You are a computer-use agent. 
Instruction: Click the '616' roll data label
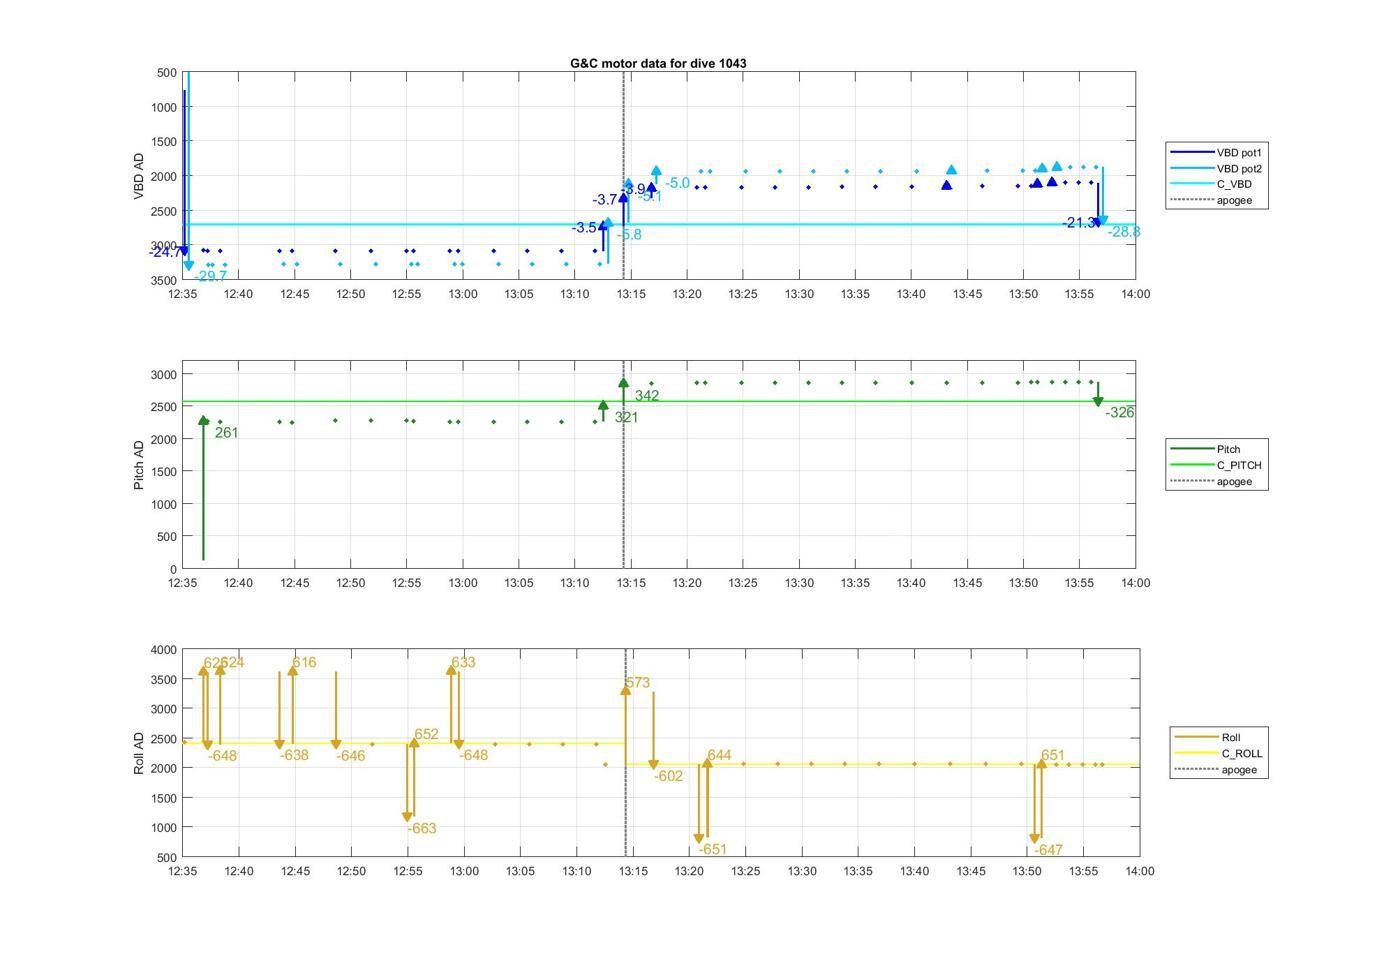304,662
